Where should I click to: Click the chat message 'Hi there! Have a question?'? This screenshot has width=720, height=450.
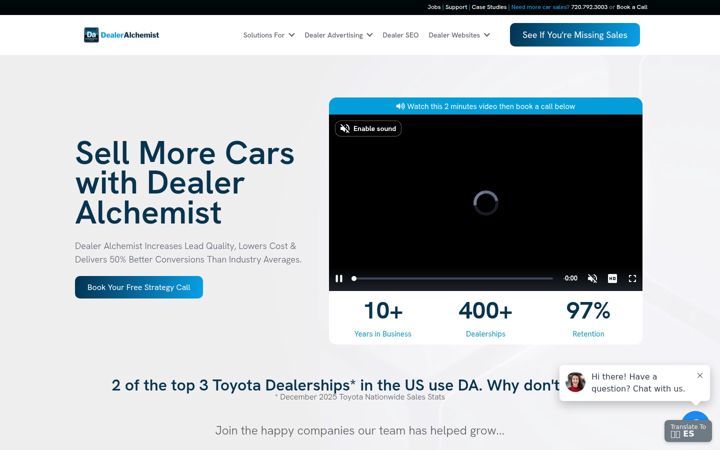pos(638,382)
